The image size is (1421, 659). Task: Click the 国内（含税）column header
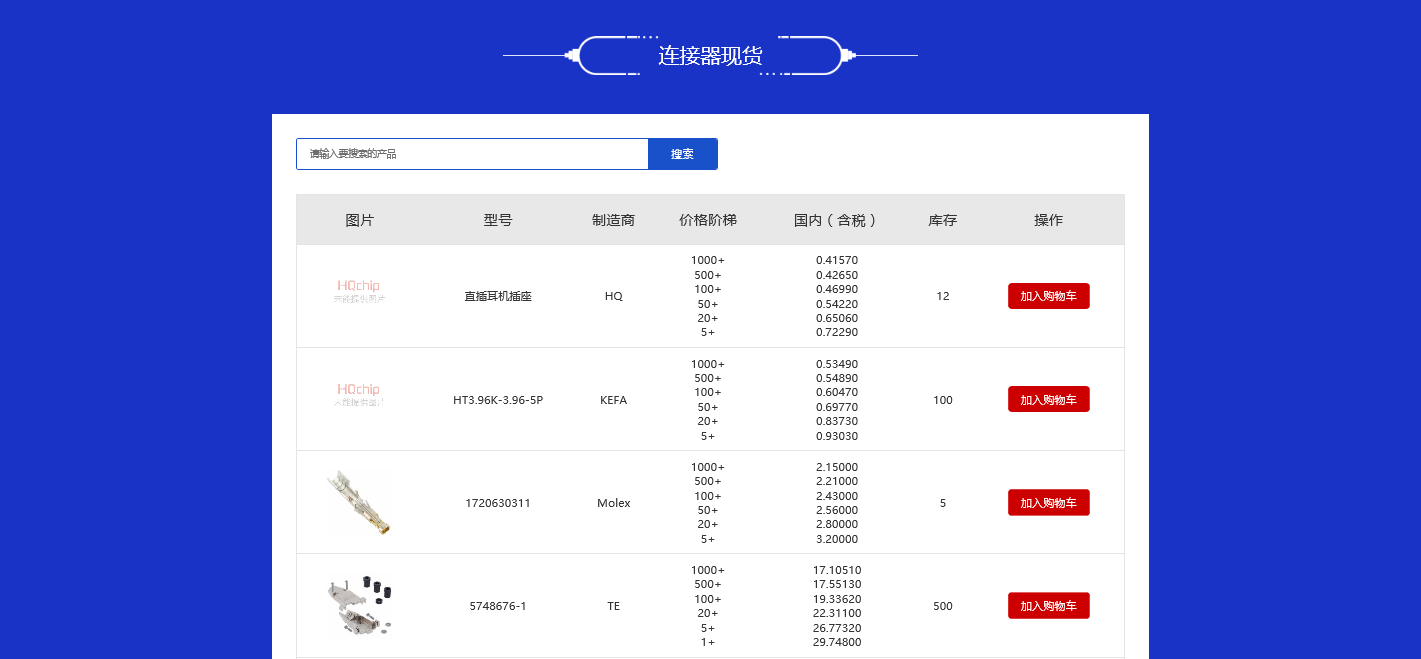point(836,220)
